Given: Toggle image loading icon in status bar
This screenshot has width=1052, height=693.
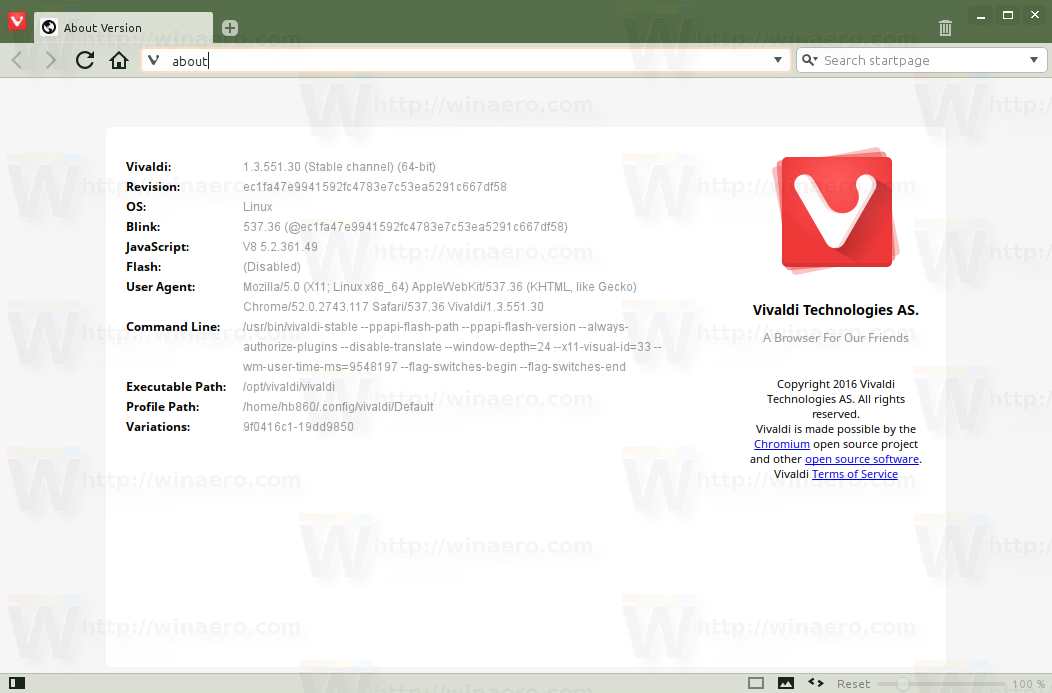Looking at the screenshot, I should tap(786, 683).
